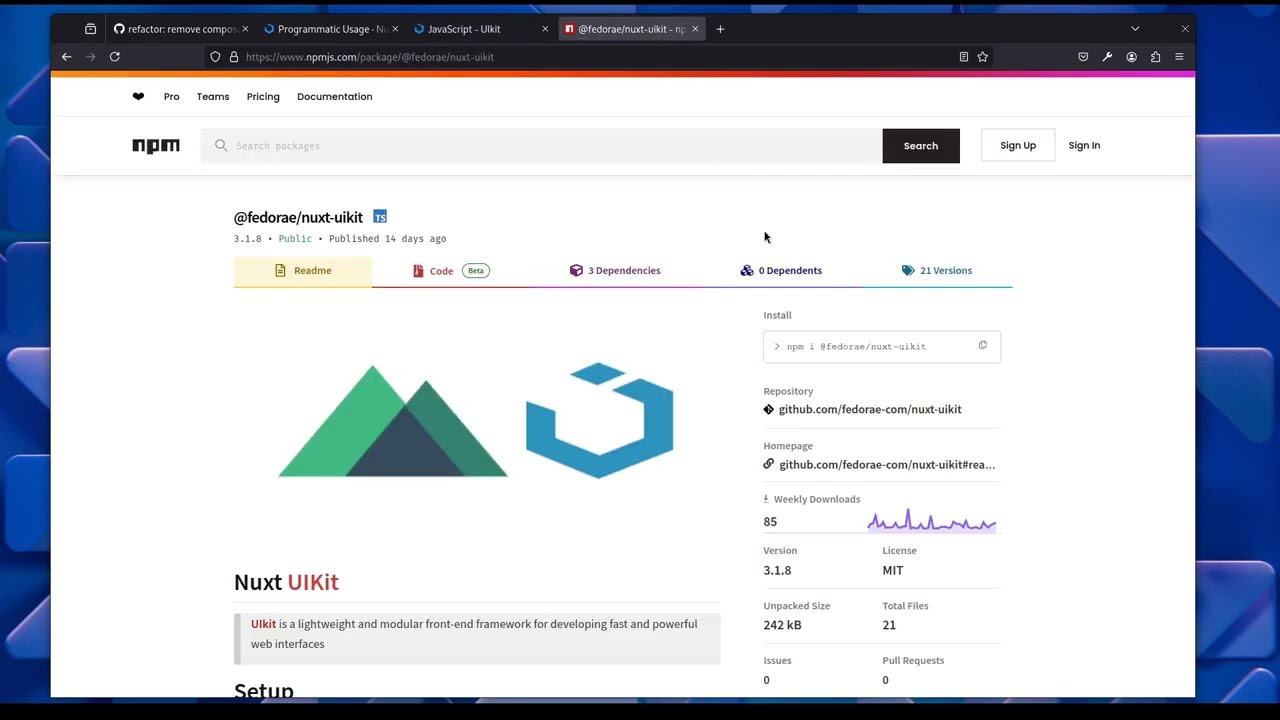Image resolution: width=1280 pixels, height=720 pixels.
Task: Click the black heart icon
Action: point(138,96)
